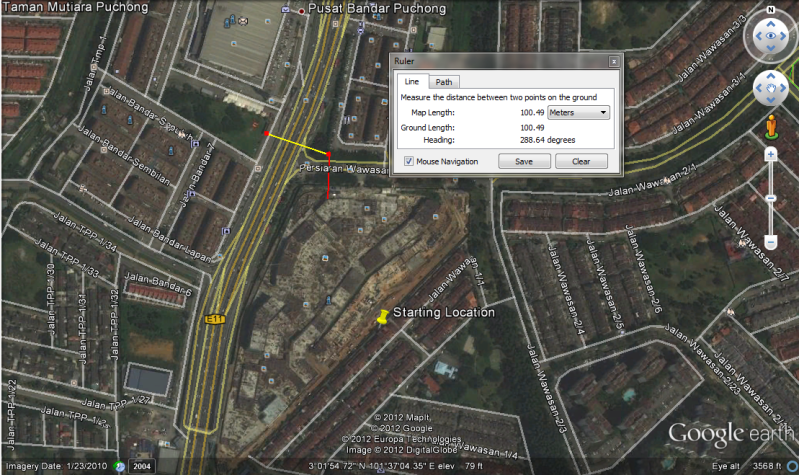
Task: Click the hand icon in move joystick
Action: [x=770, y=88]
